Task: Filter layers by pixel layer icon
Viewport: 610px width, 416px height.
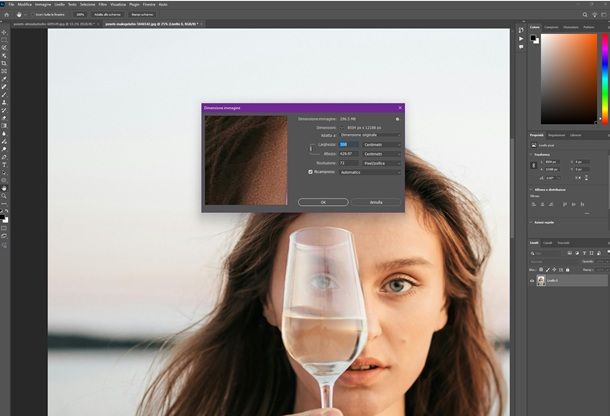Action: (x=570, y=253)
